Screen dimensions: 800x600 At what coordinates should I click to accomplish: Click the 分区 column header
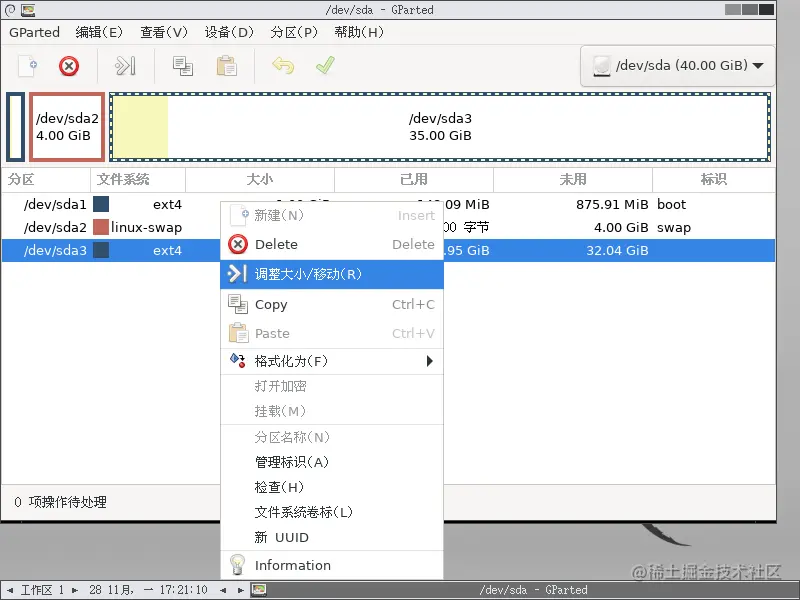[45, 180]
